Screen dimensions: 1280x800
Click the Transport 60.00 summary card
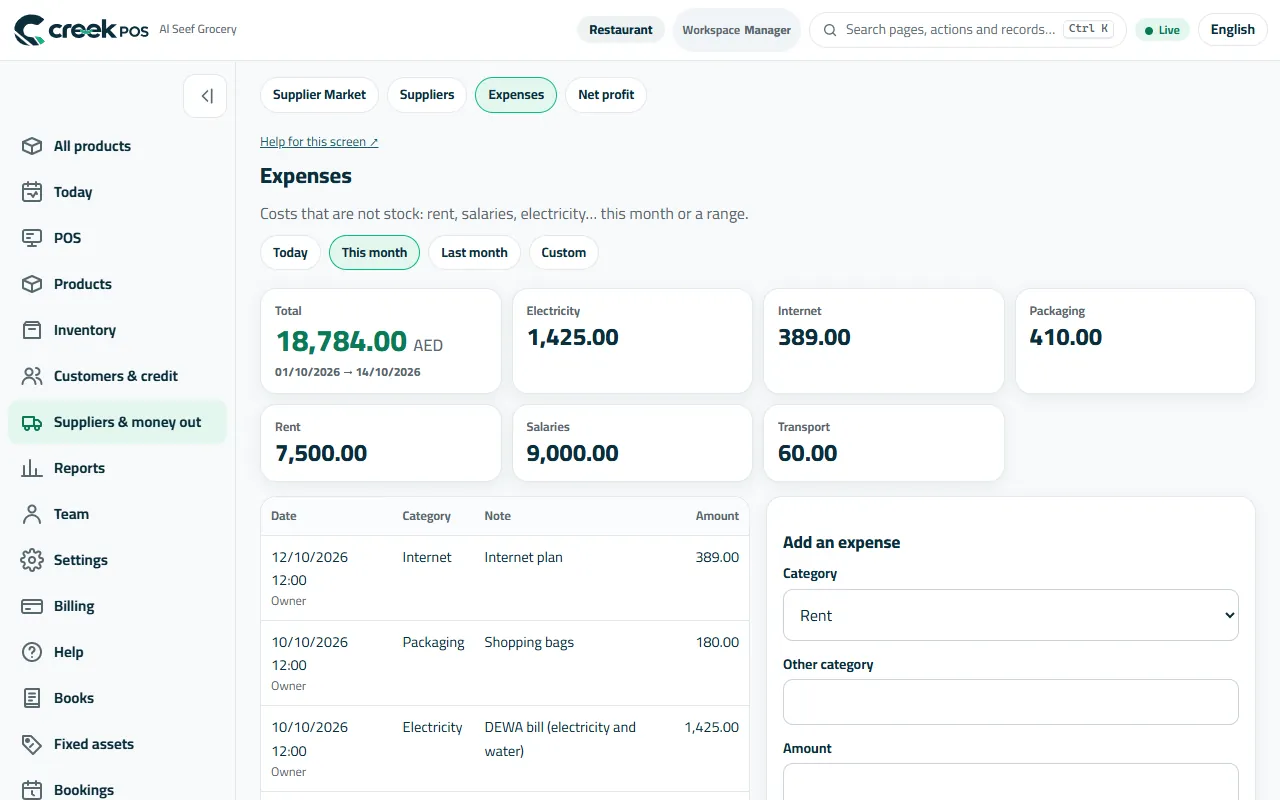pos(883,443)
